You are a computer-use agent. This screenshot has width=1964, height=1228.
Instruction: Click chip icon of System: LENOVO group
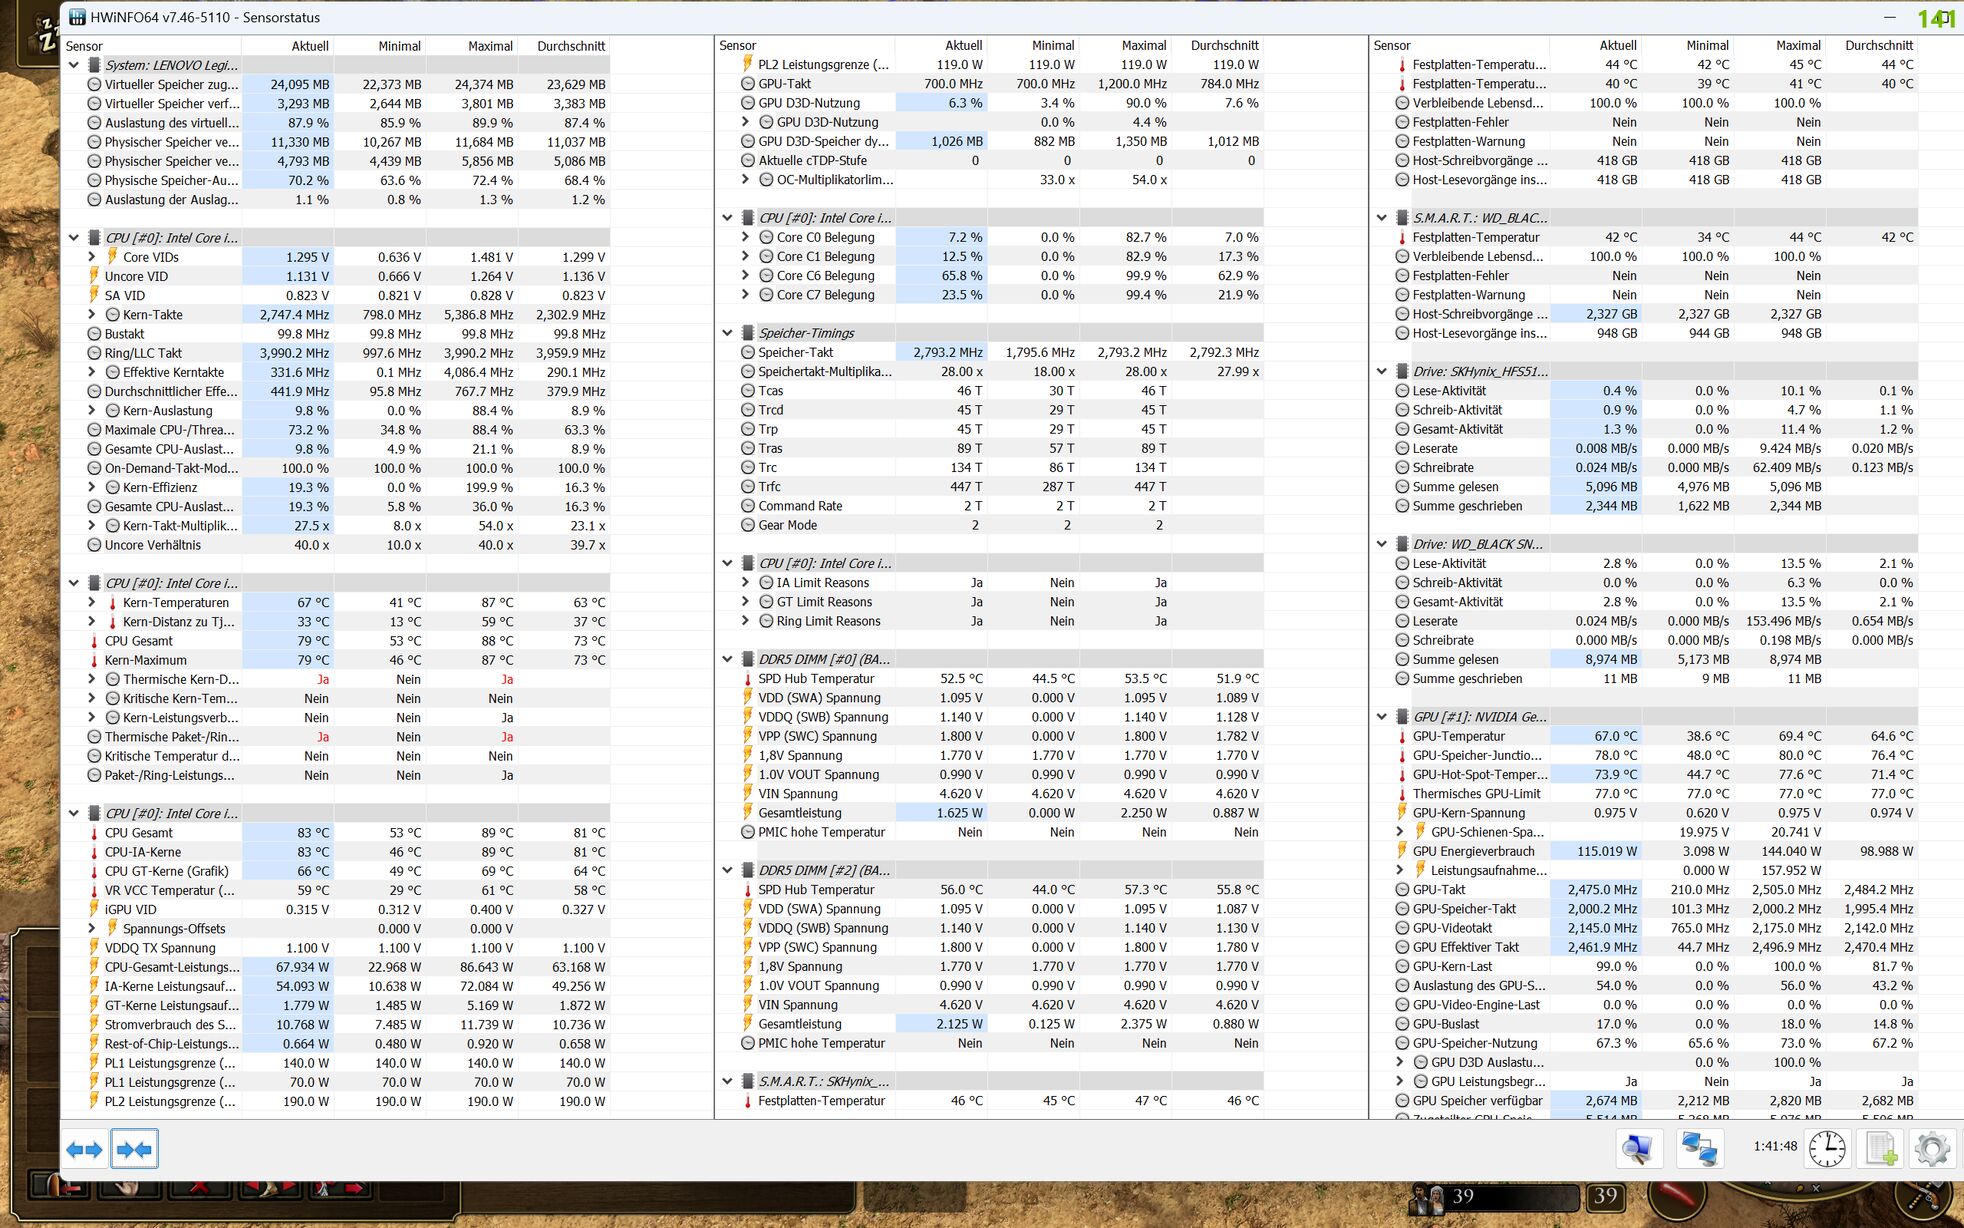(x=94, y=65)
